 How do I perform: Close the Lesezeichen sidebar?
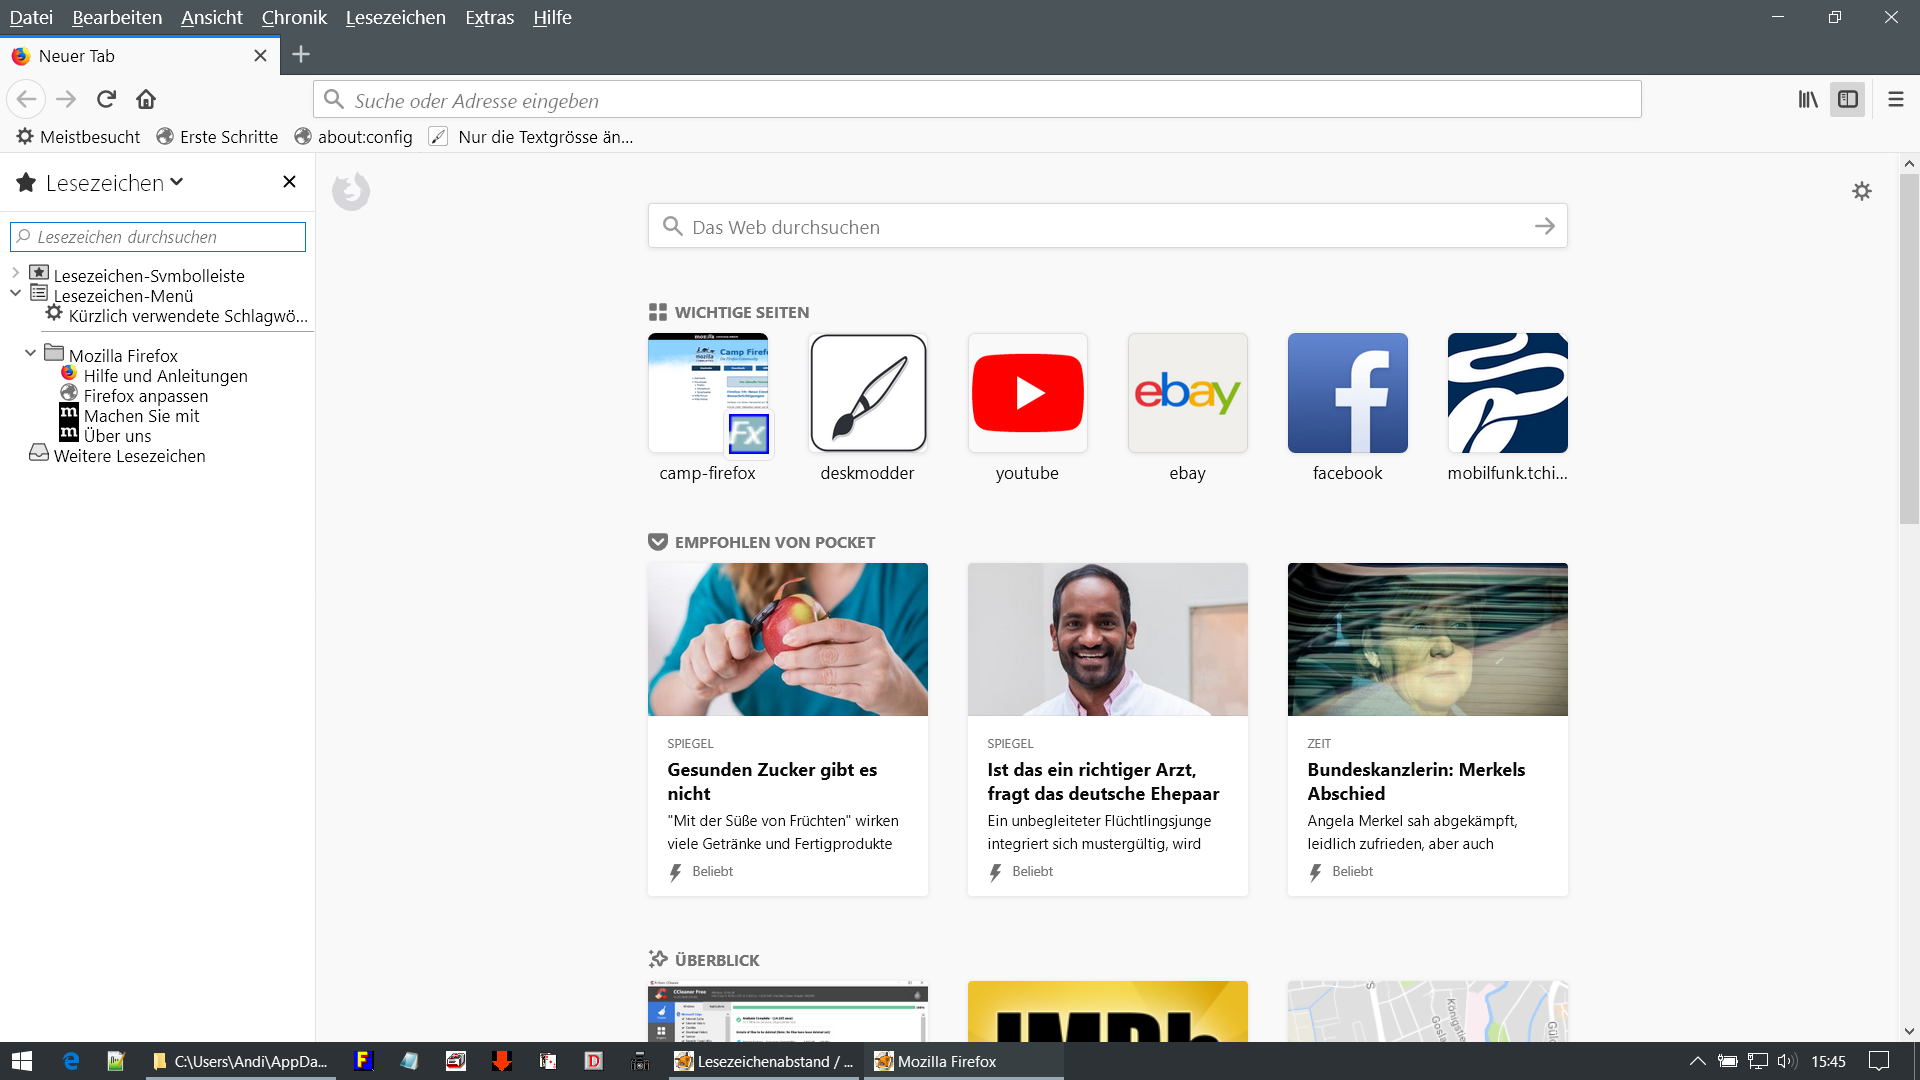pos(289,182)
